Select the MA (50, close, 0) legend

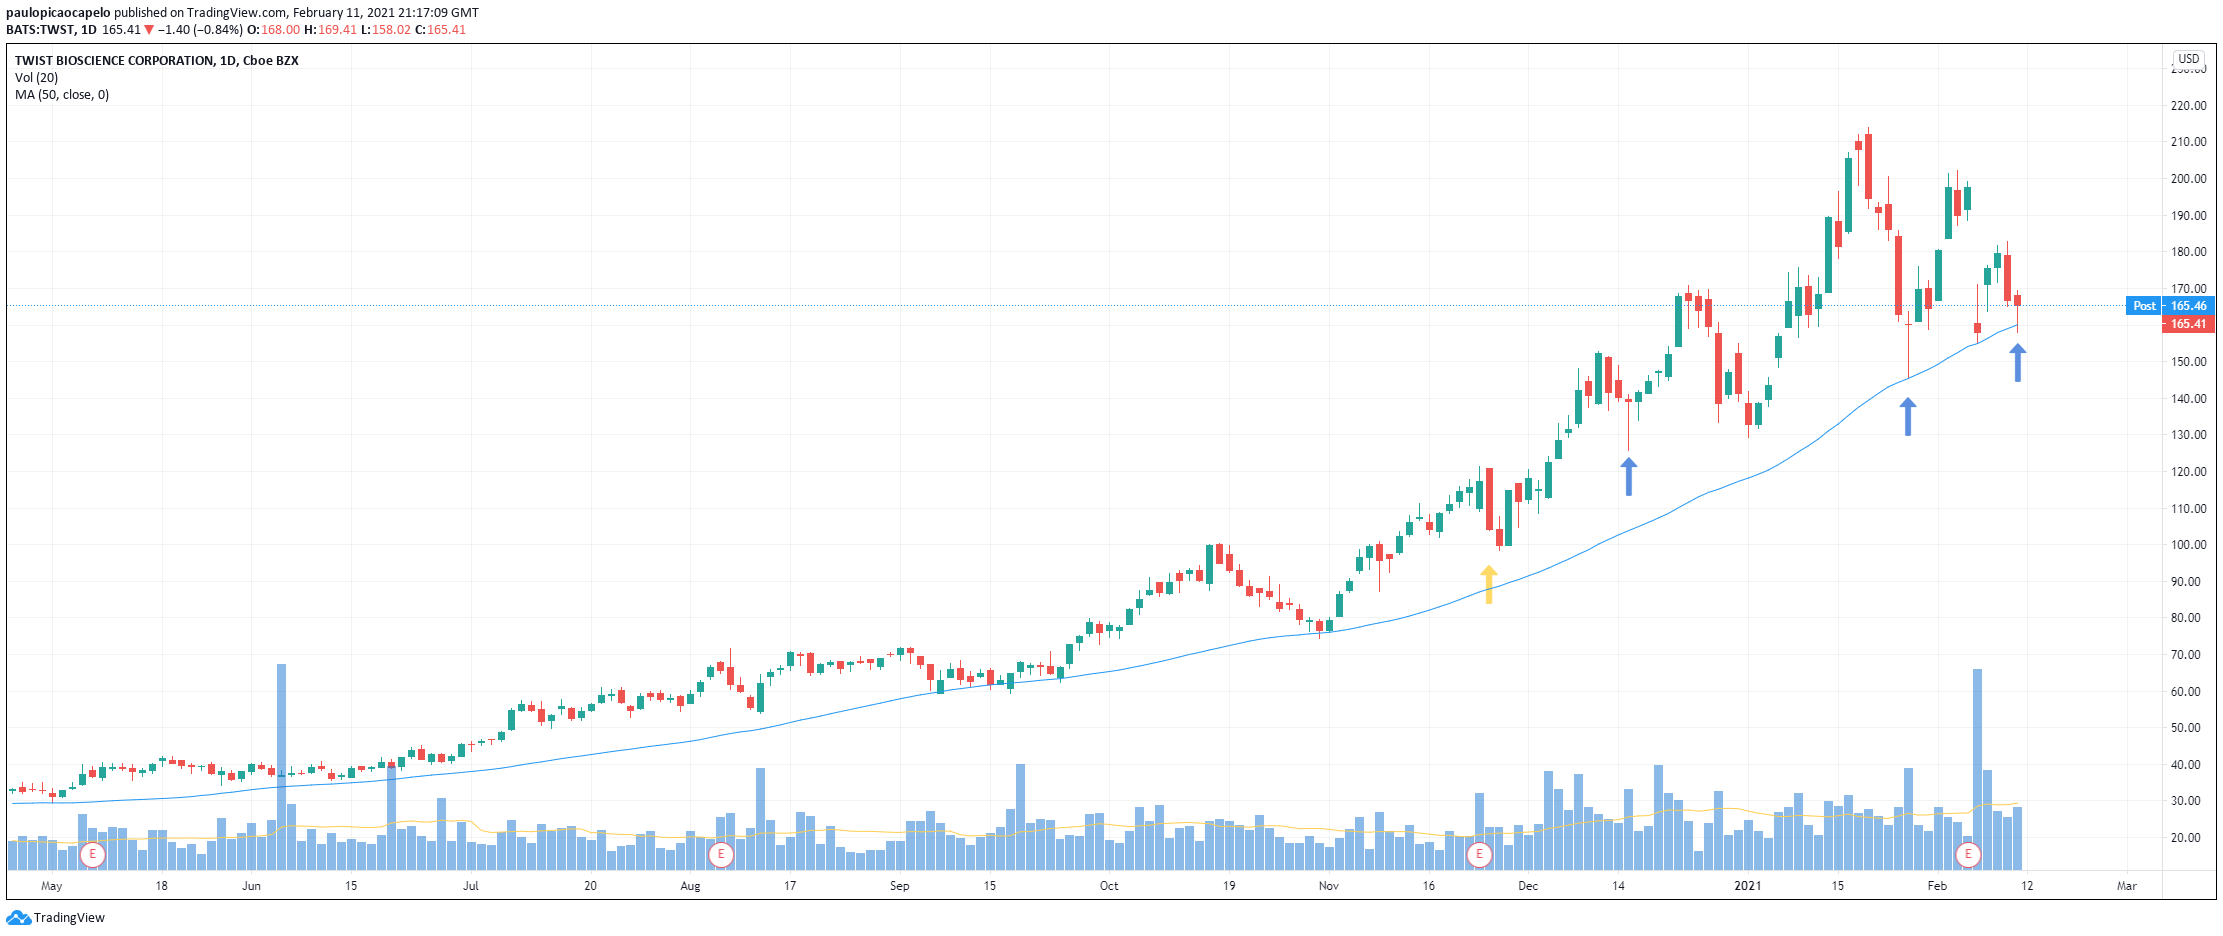point(62,95)
